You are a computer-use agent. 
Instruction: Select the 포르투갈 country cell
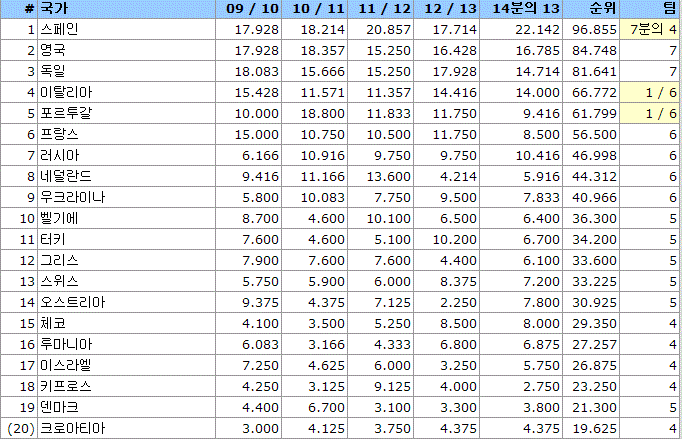tap(126, 113)
